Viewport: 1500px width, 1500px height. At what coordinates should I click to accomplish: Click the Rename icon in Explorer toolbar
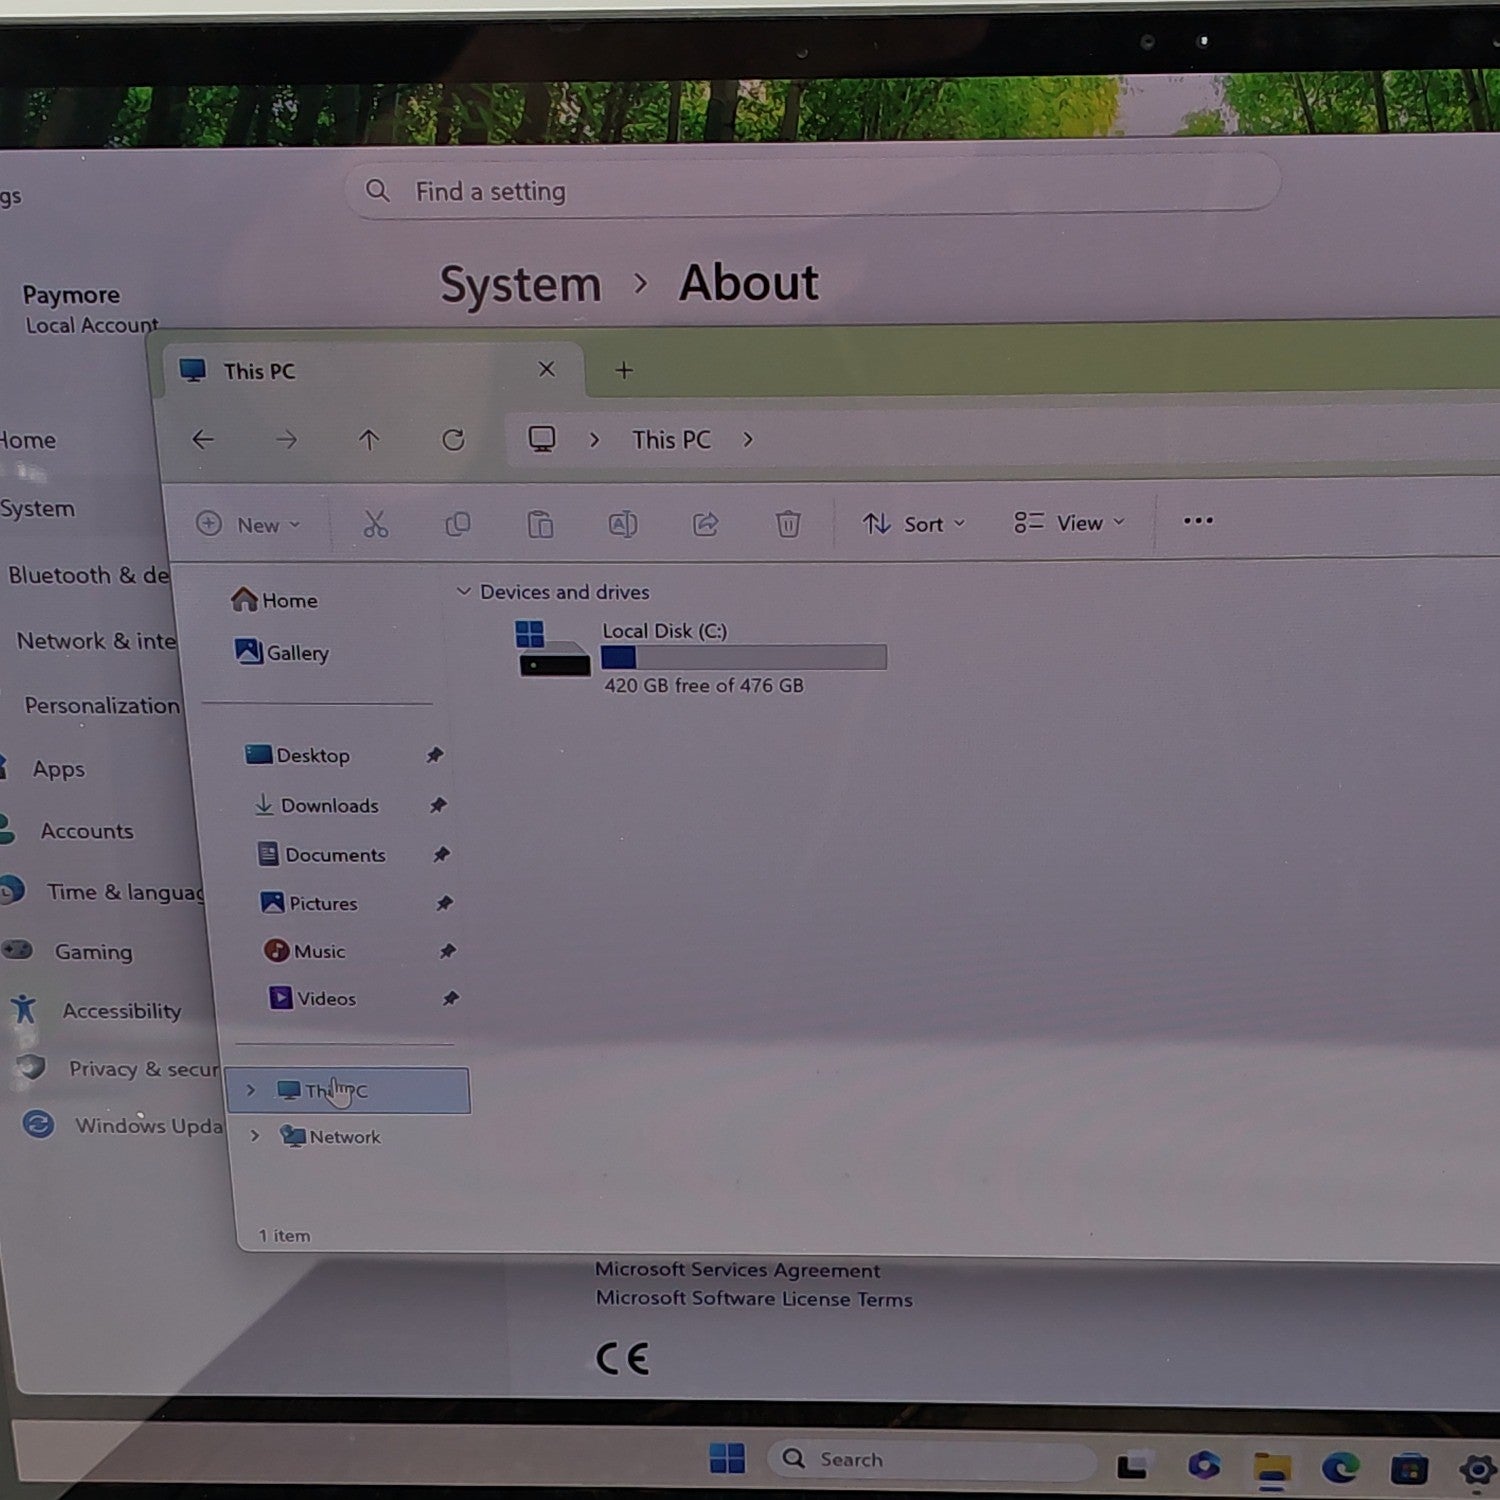(622, 525)
